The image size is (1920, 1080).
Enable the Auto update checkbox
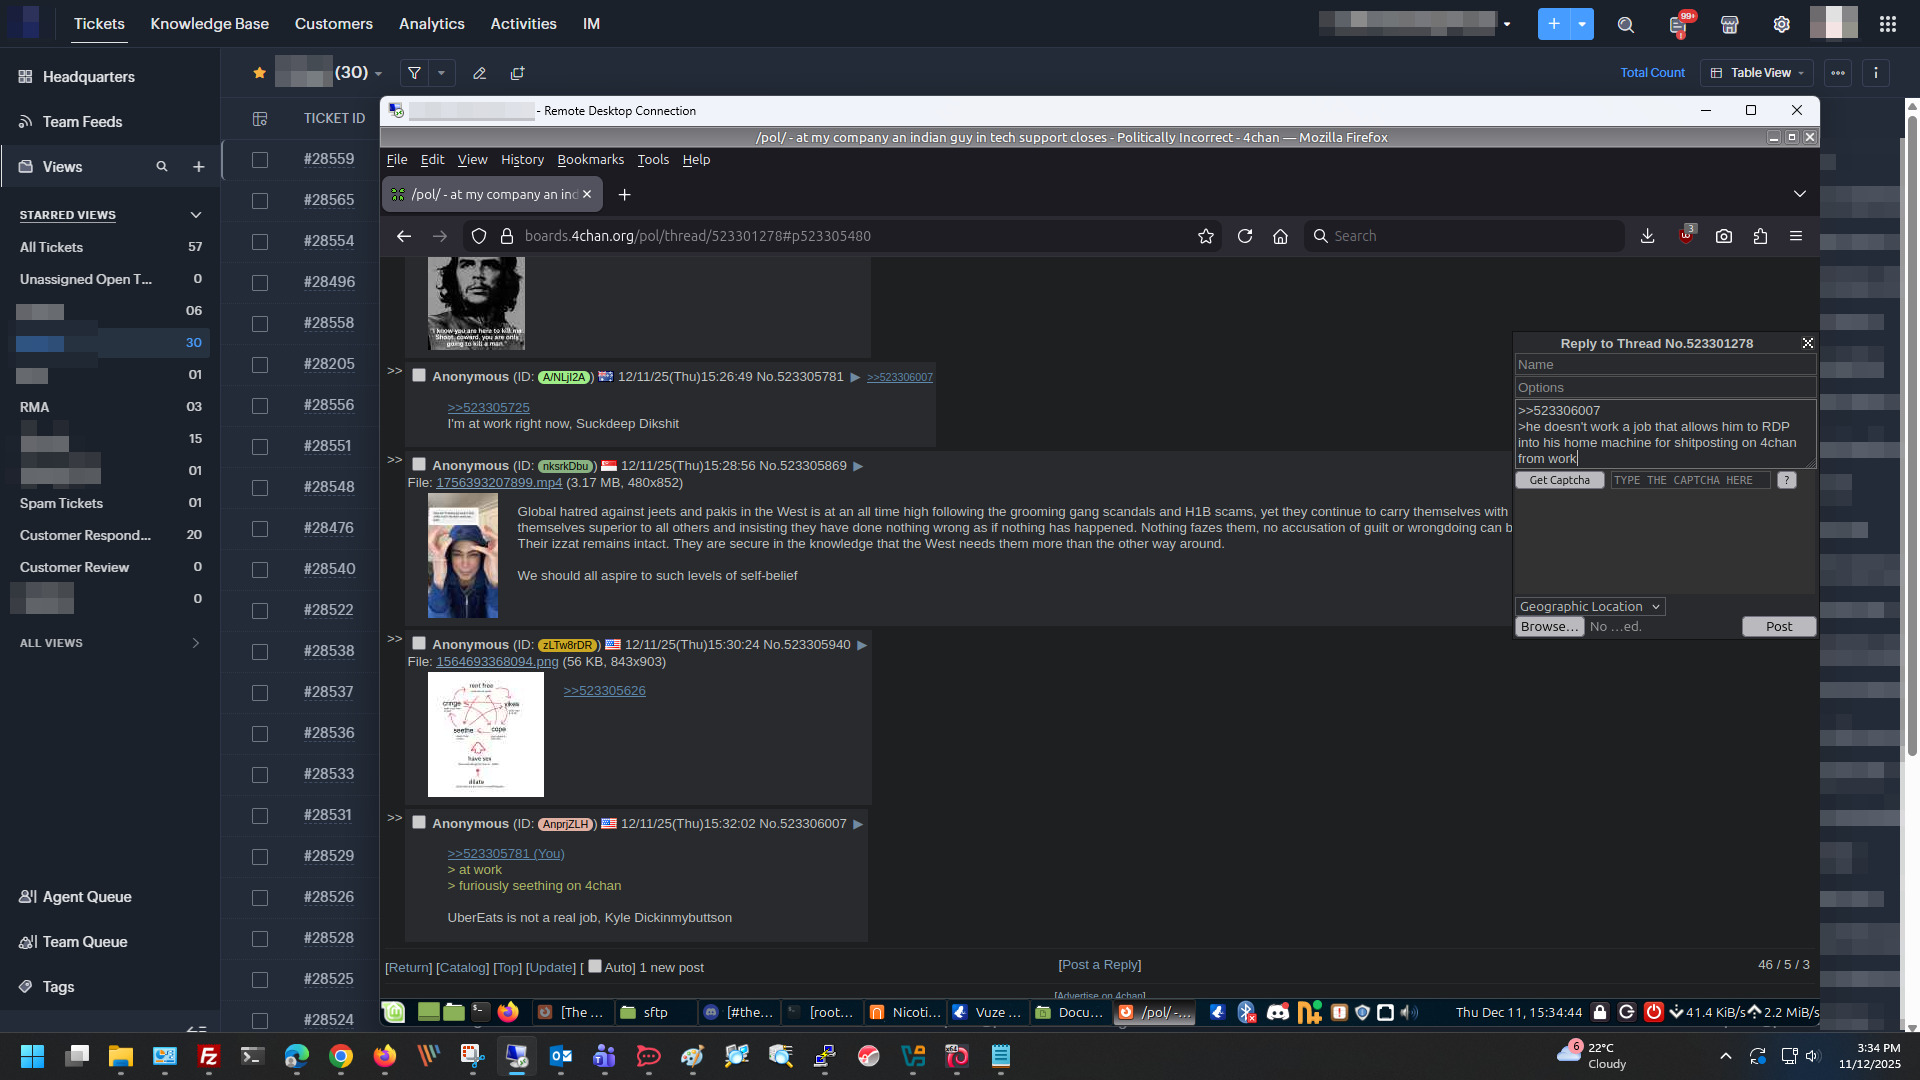point(595,966)
